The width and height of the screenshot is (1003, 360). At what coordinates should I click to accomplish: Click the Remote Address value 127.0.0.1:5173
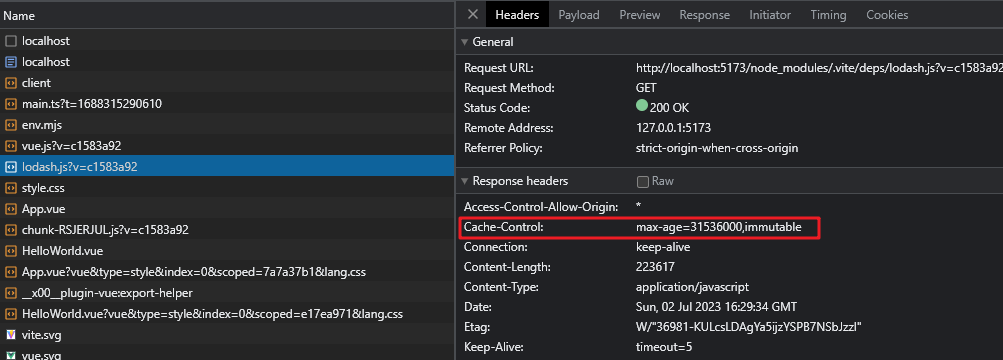[674, 128]
